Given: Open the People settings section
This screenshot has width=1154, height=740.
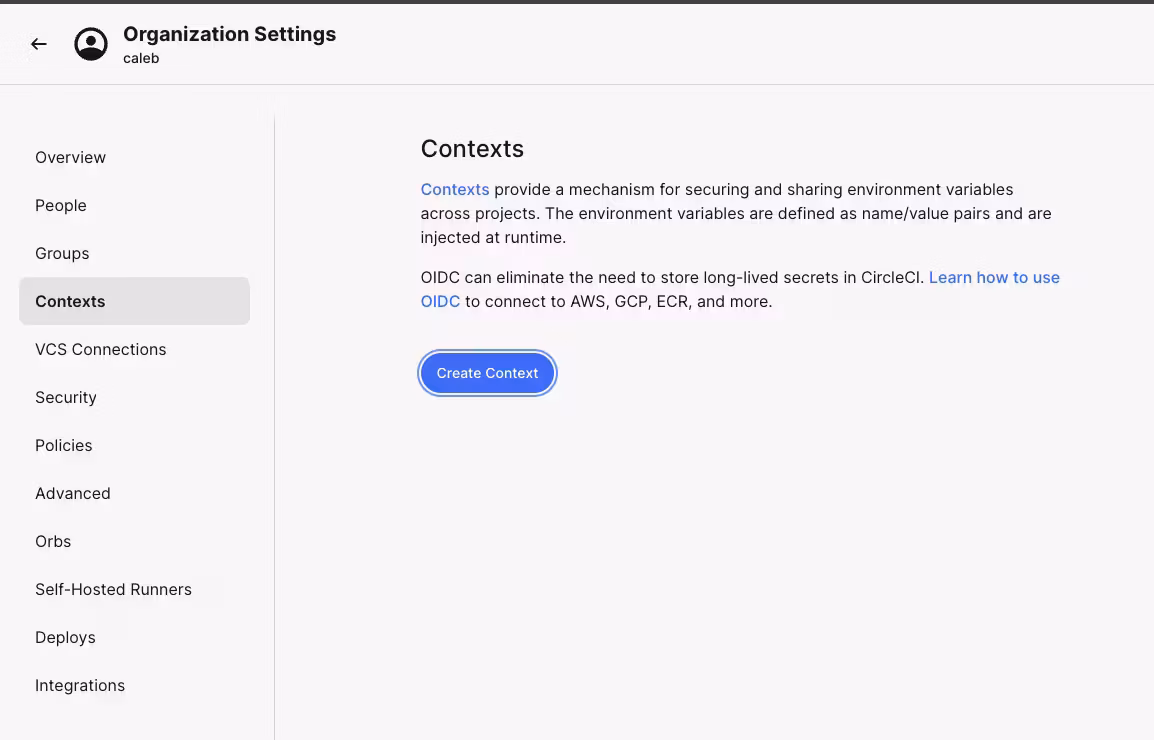Looking at the screenshot, I should (x=61, y=205).
